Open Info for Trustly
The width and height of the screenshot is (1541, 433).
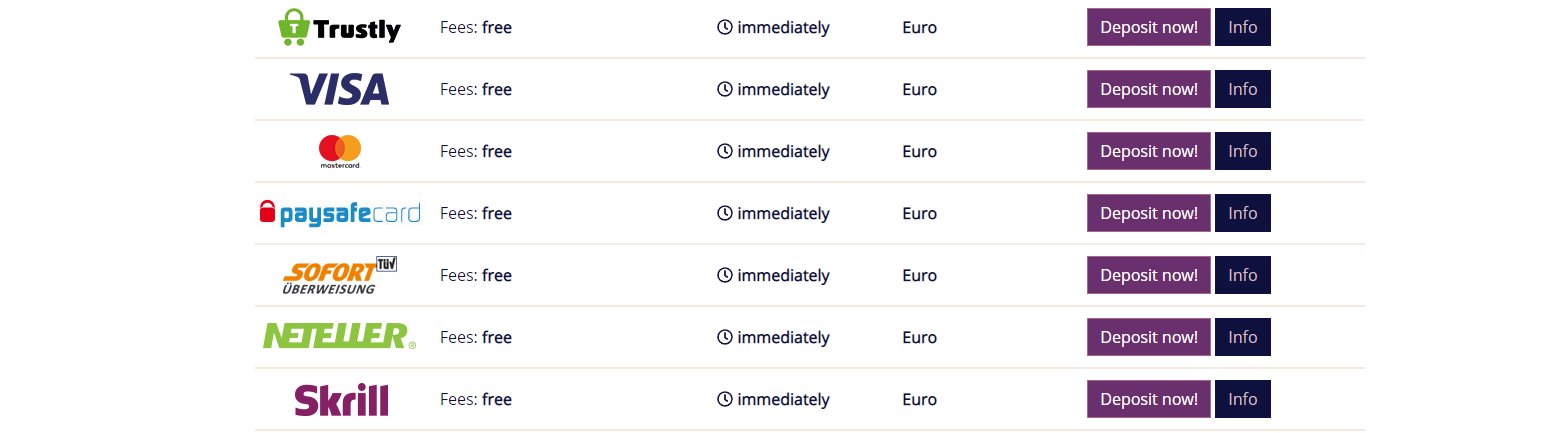(x=1243, y=27)
